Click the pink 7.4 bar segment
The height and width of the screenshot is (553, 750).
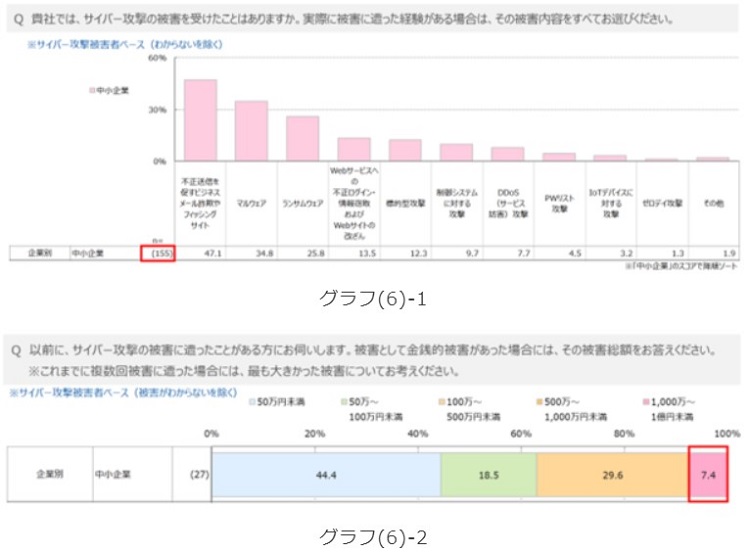[x=708, y=475]
